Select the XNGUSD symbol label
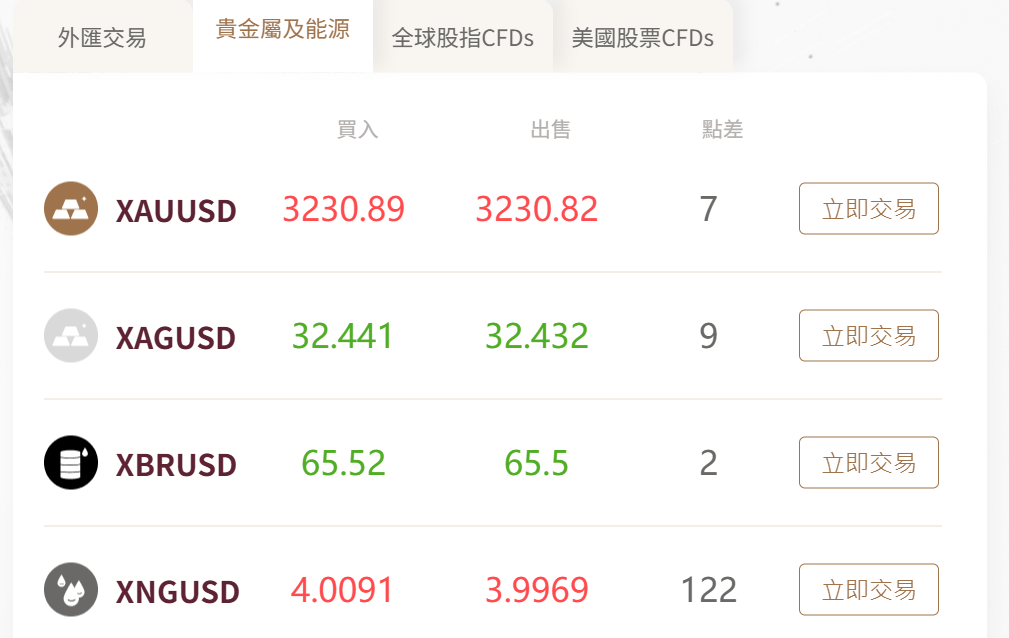 click(178, 591)
